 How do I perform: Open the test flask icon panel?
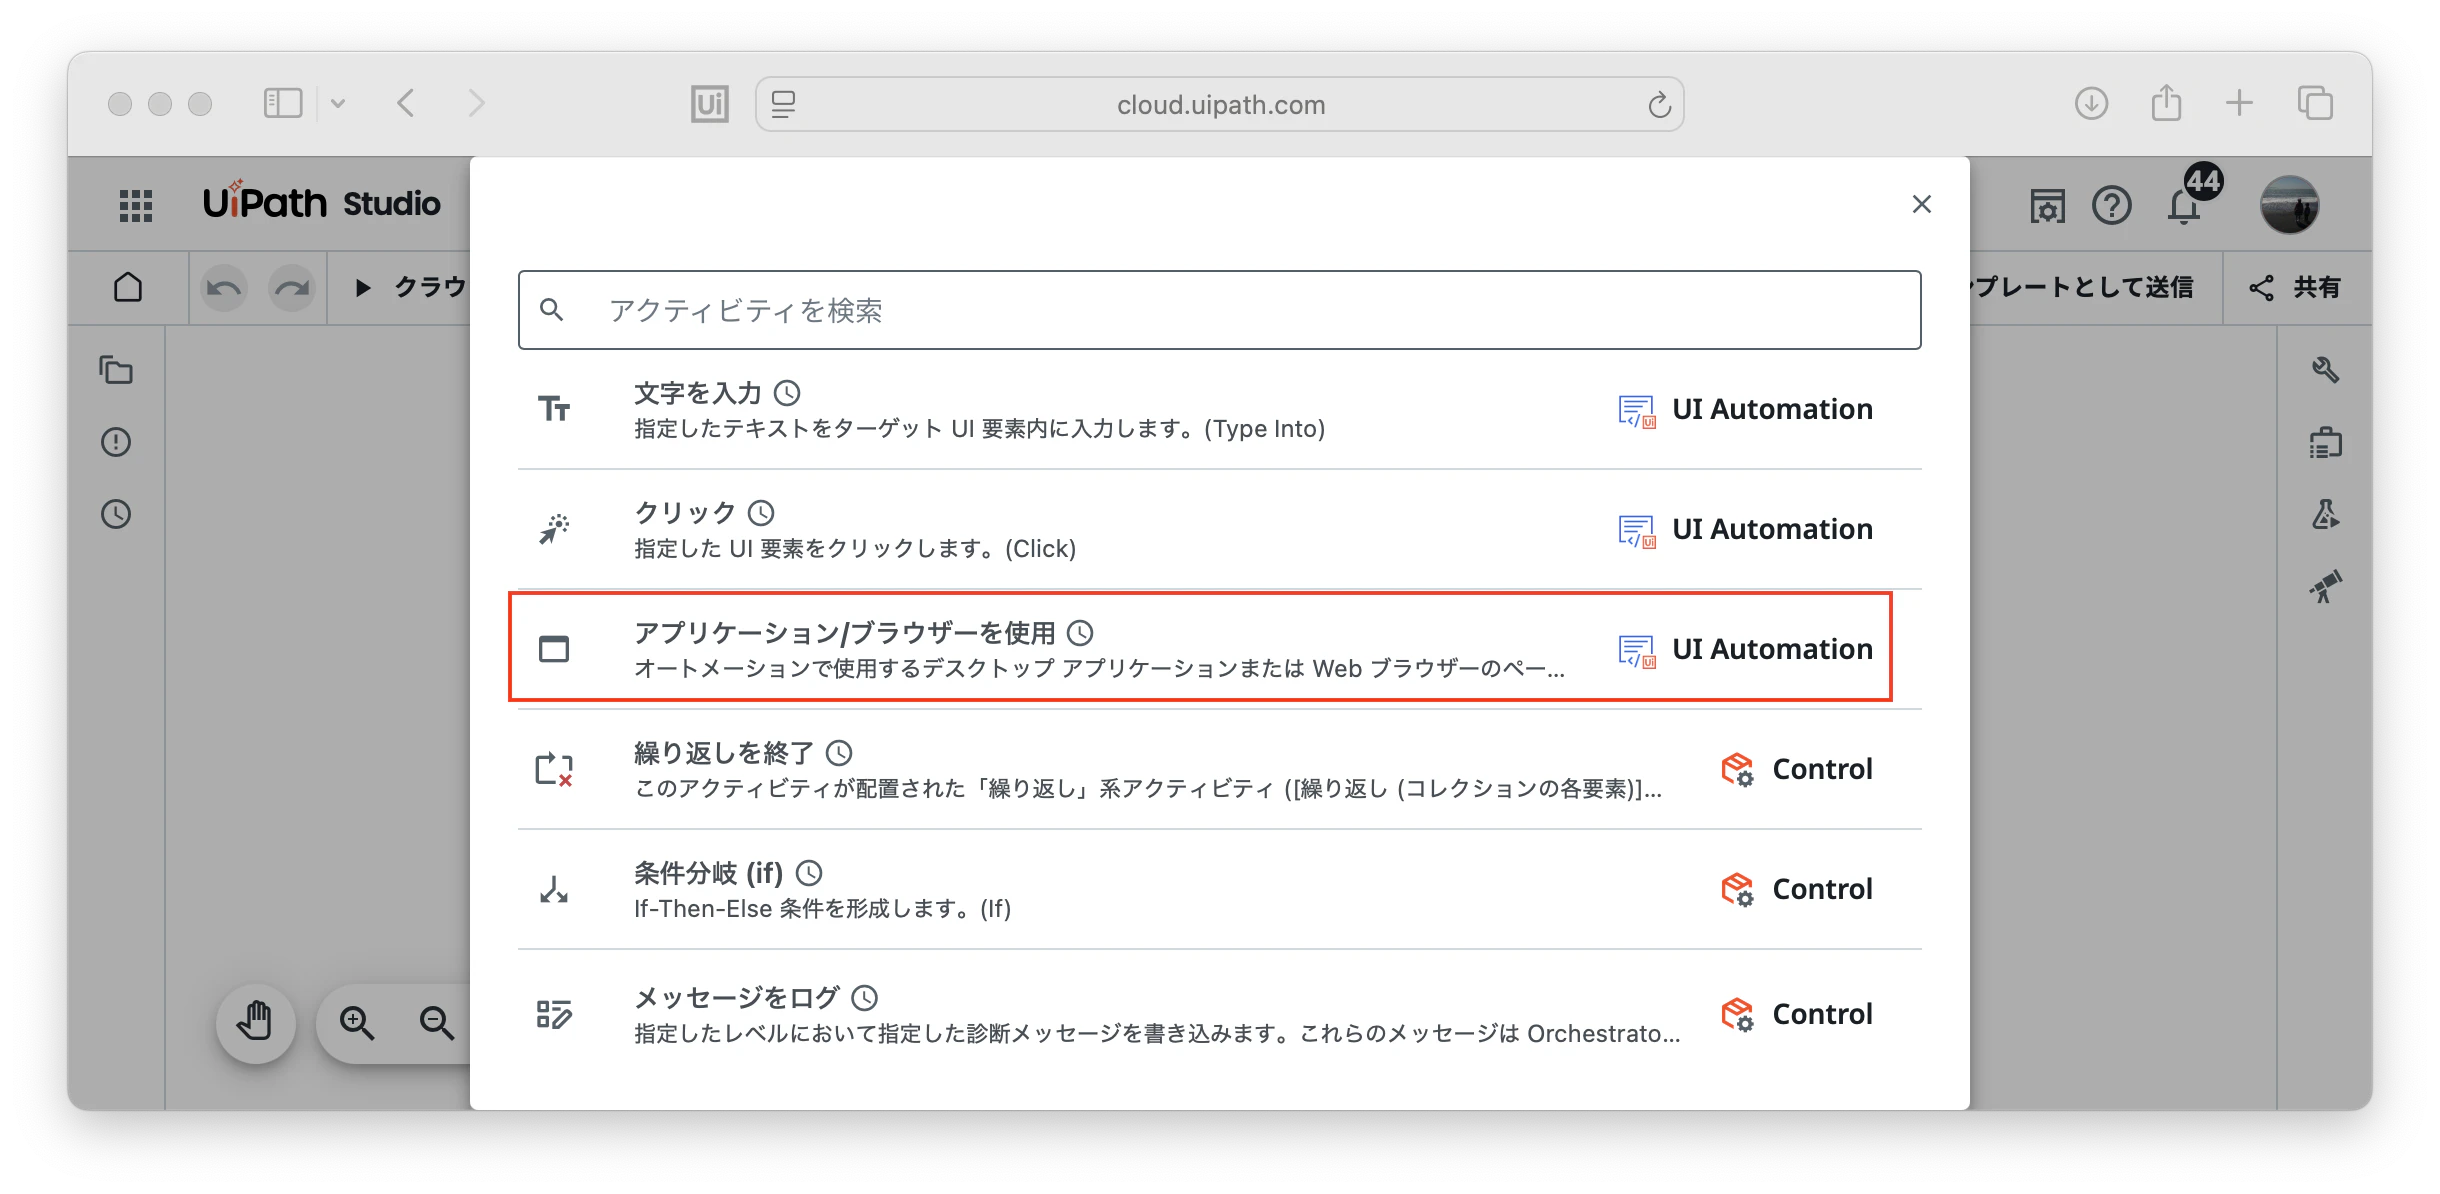tap(2325, 514)
